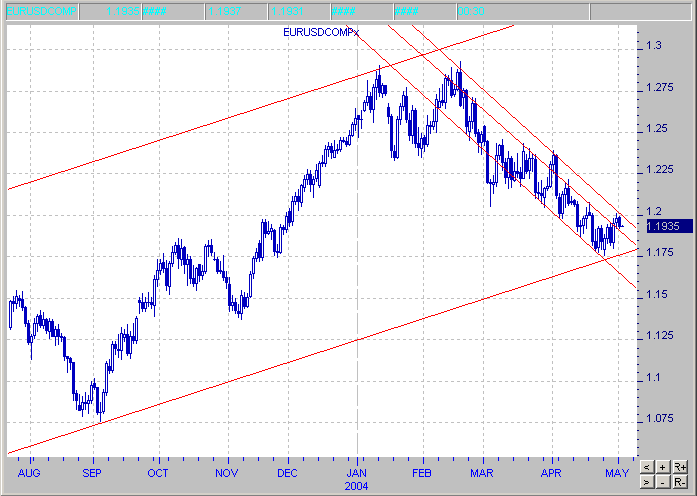Click the EURUSDCOMPx chart title label
This screenshot has height=496, width=697.
[320, 33]
